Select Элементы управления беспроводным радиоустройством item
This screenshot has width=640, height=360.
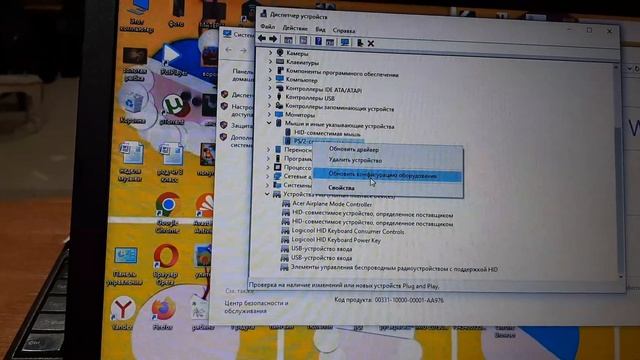click(394, 268)
